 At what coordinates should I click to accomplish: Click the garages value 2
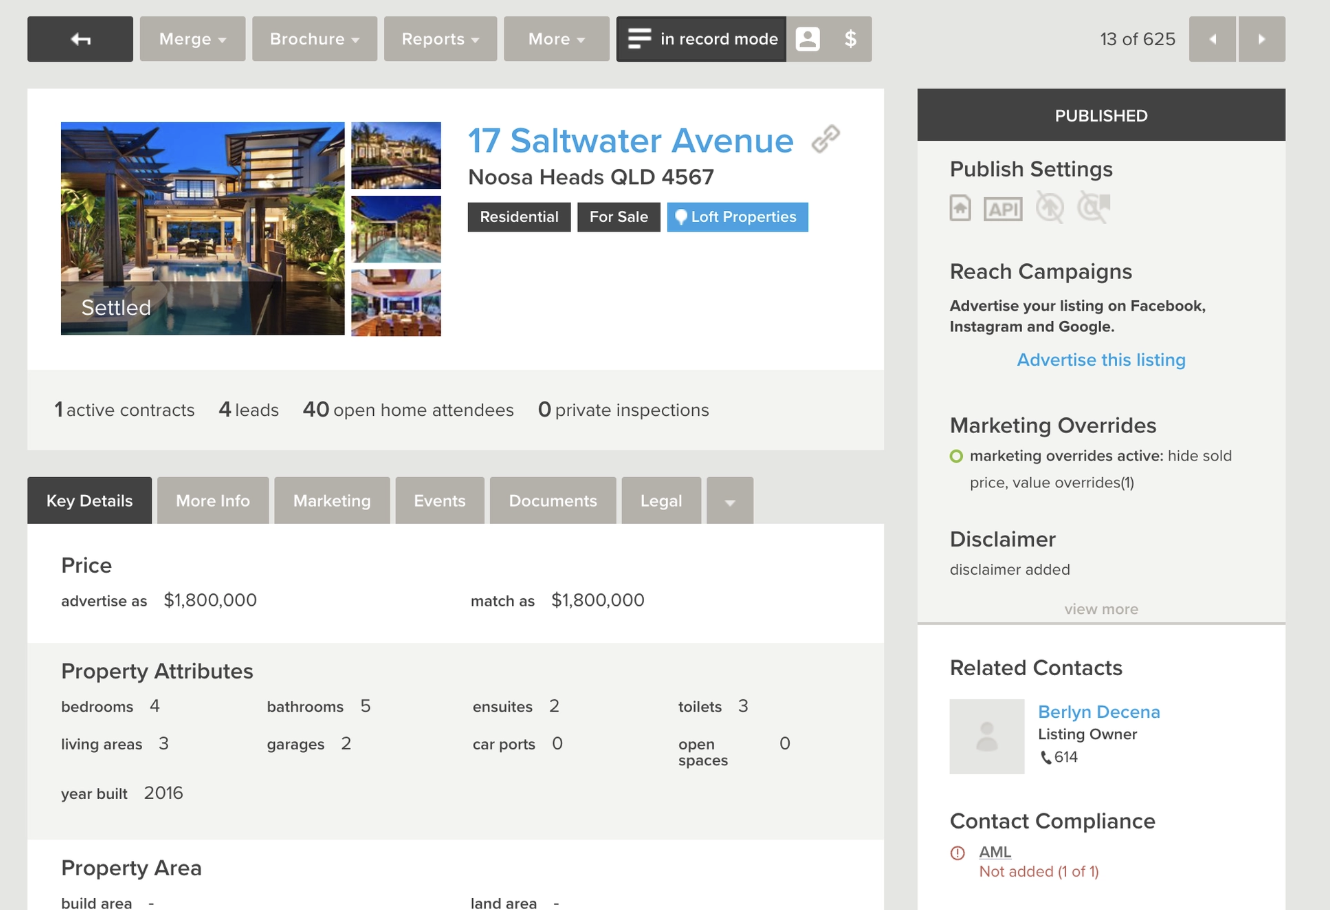pos(346,743)
